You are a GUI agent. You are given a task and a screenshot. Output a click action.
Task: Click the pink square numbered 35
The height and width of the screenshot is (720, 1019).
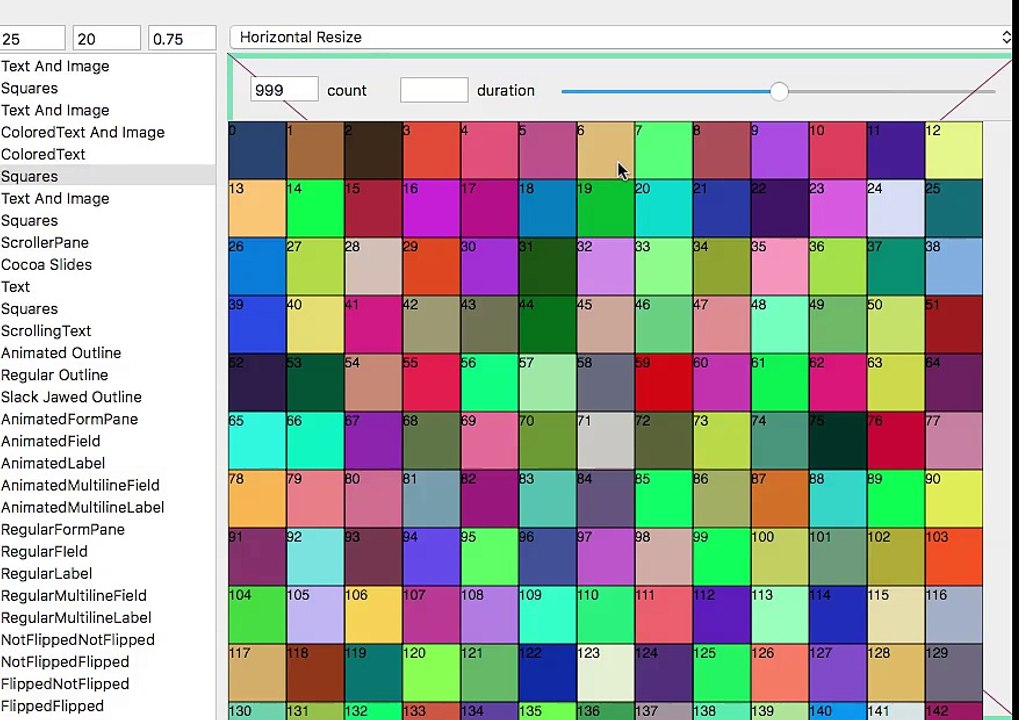[780, 266]
